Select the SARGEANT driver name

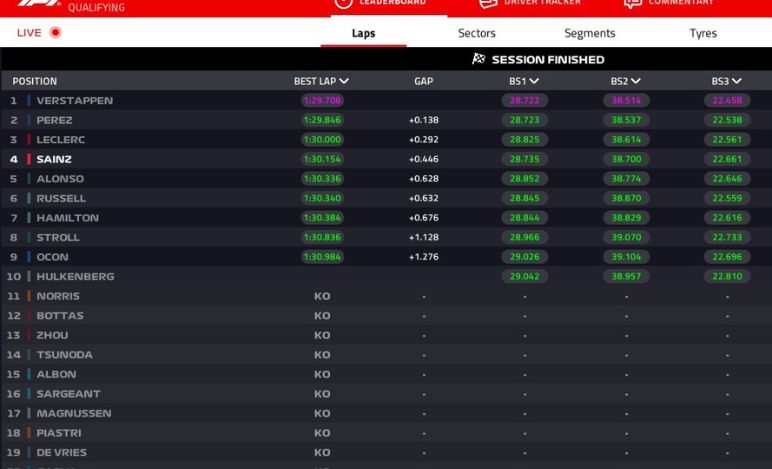pyautogui.click(x=68, y=394)
